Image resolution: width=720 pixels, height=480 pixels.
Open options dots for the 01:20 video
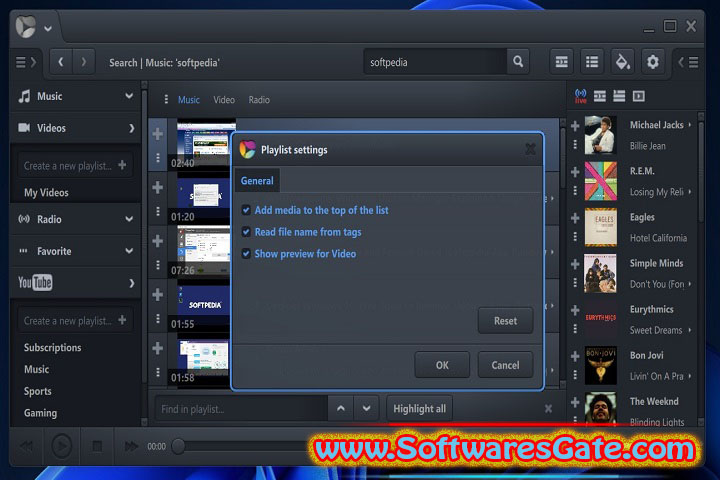click(x=158, y=211)
